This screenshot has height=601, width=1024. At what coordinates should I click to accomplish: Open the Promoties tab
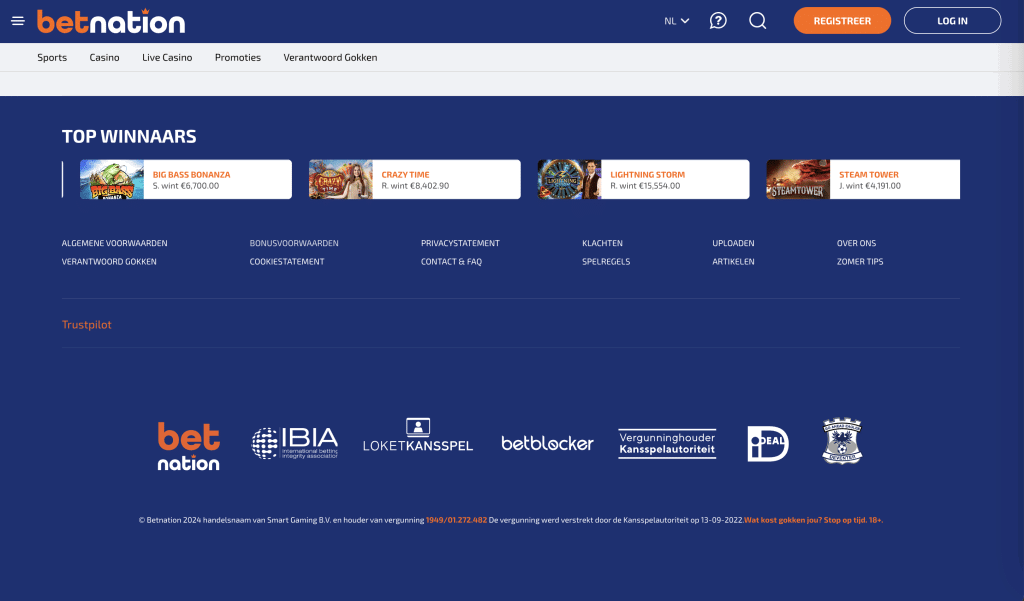tap(238, 57)
